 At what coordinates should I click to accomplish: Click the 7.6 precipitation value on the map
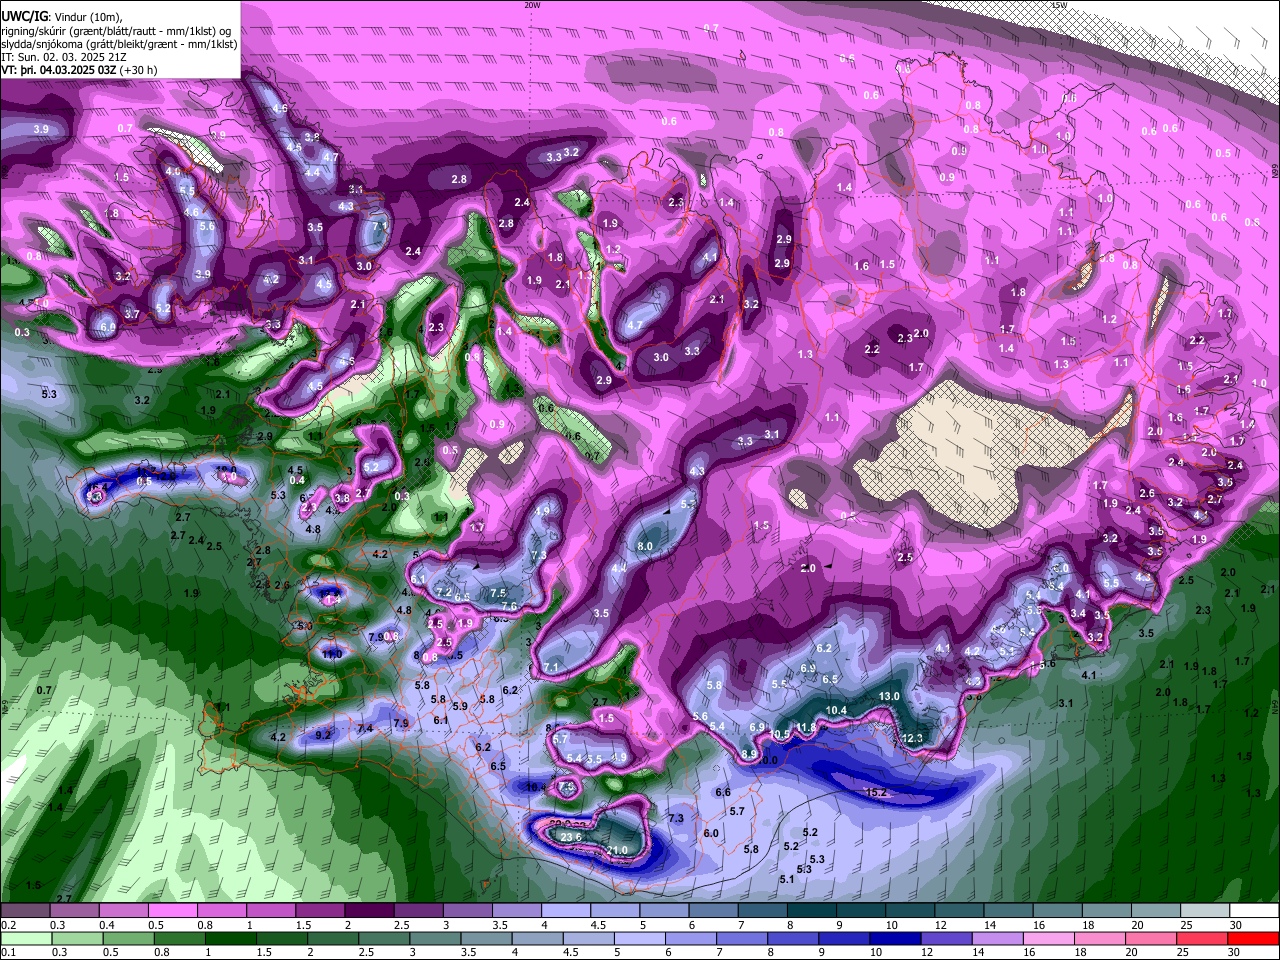(509, 606)
